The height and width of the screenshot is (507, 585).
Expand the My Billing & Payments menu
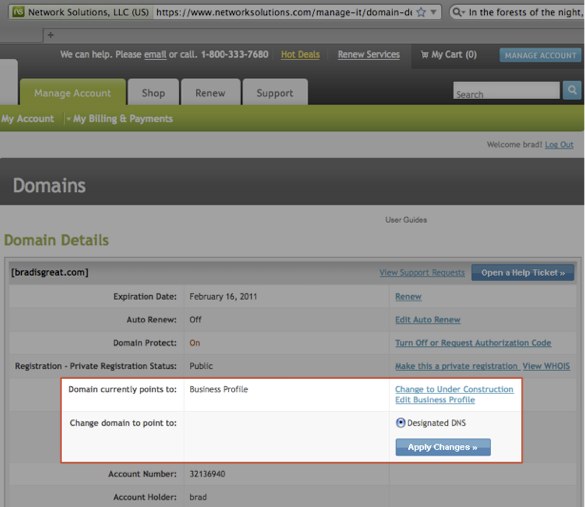point(120,119)
